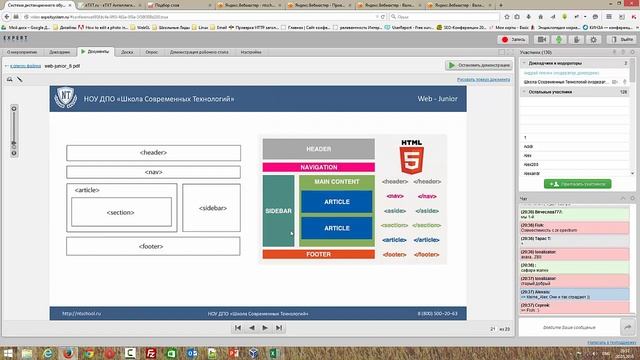This screenshot has height=360, width=640.
Task: Open the Доска tab
Action: (127, 52)
